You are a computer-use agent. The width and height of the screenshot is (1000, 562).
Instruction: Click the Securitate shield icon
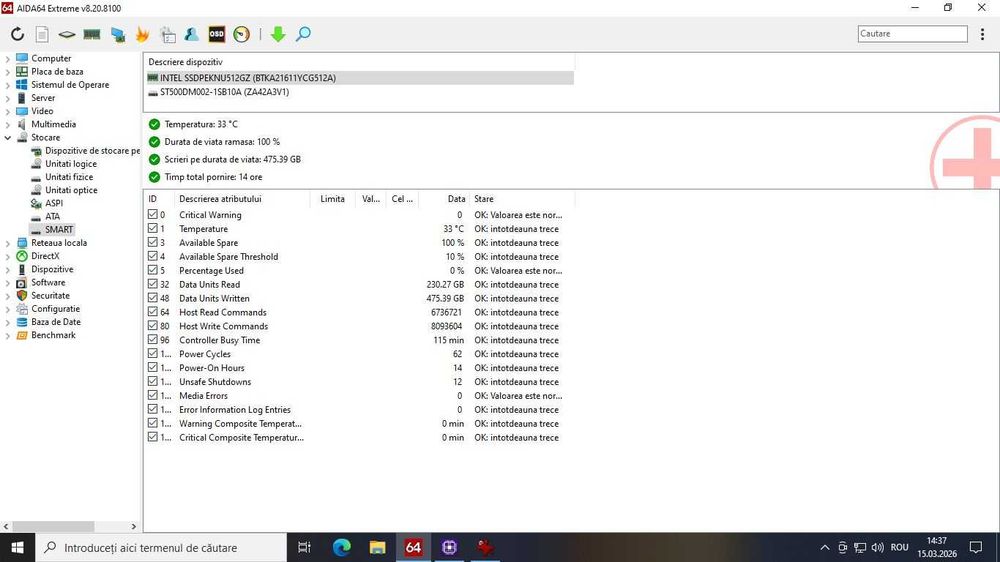pyautogui.click(x=22, y=295)
